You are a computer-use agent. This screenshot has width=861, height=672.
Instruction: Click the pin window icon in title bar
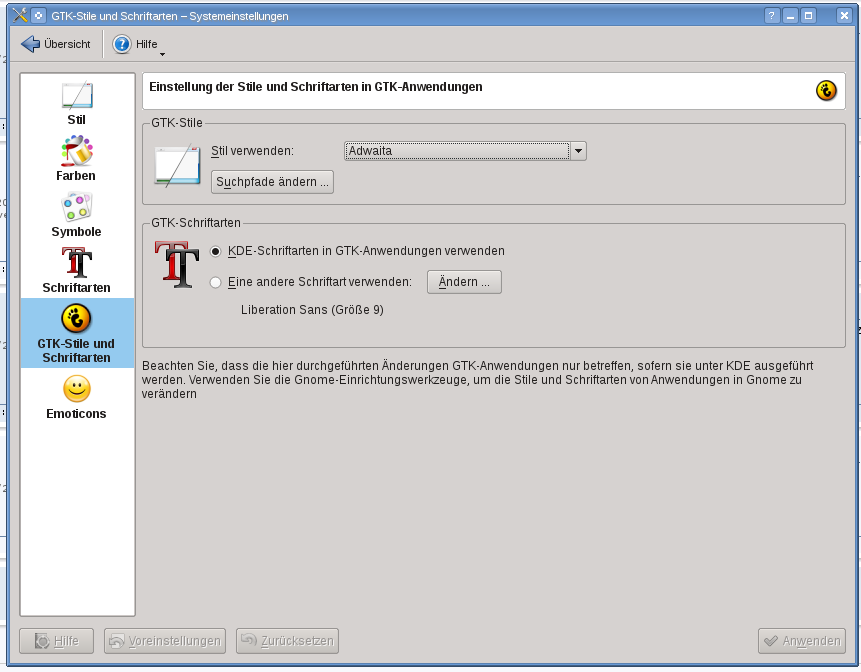[38, 16]
